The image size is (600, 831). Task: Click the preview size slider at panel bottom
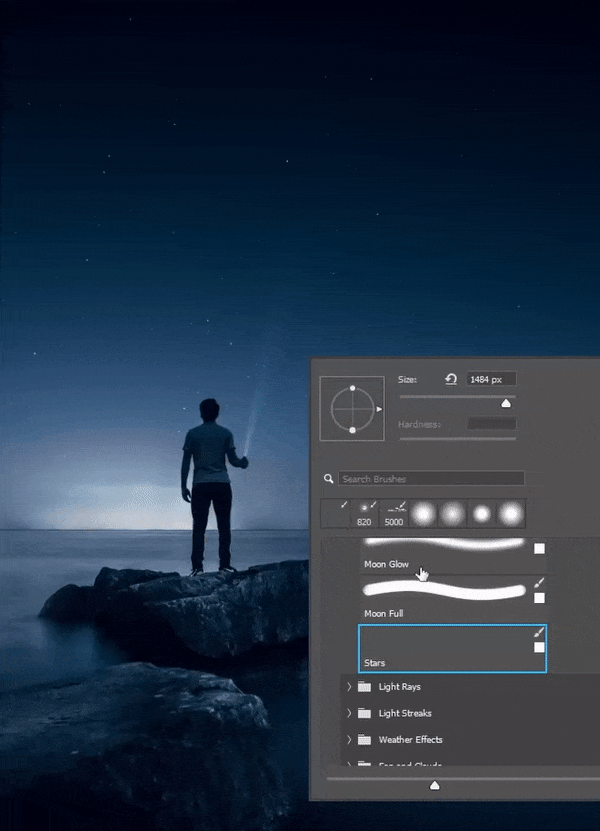(x=434, y=787)
